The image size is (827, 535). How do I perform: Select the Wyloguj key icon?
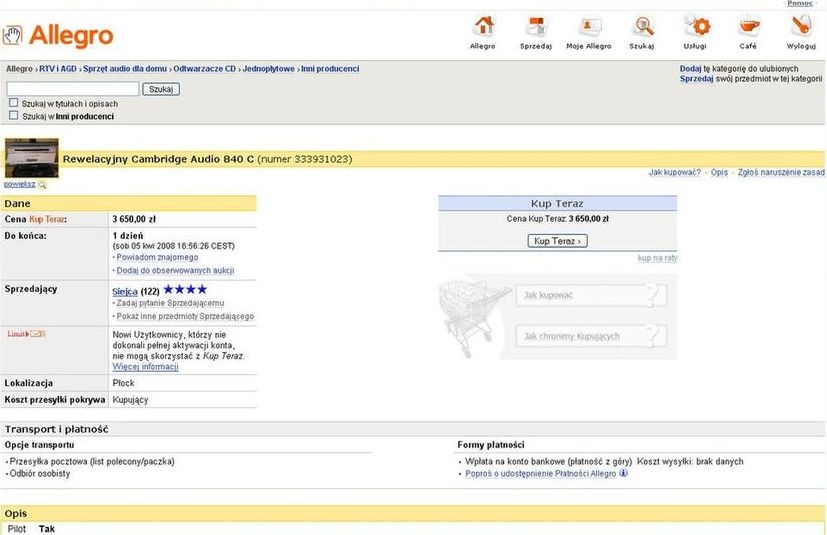(802, 26)
